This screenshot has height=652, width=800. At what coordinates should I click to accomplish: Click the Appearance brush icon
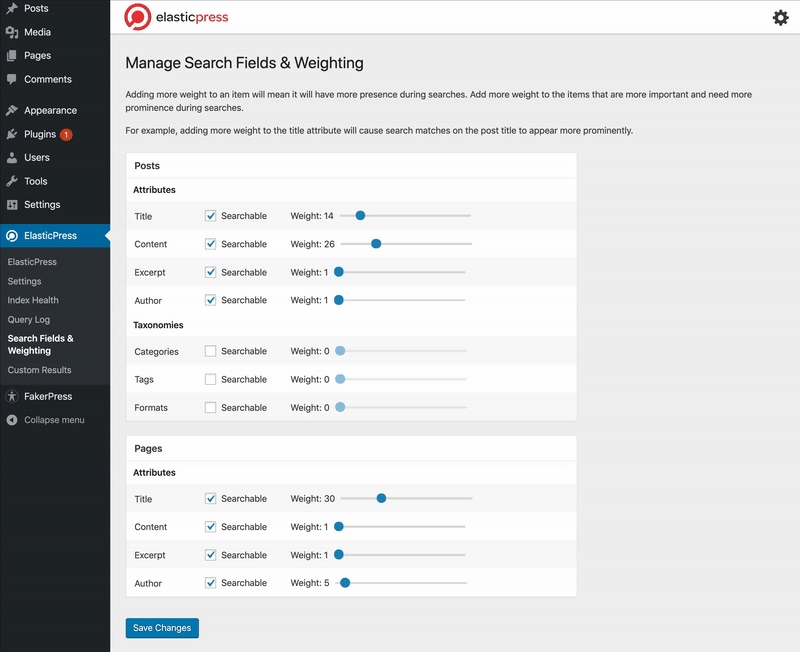pos(12,110)
